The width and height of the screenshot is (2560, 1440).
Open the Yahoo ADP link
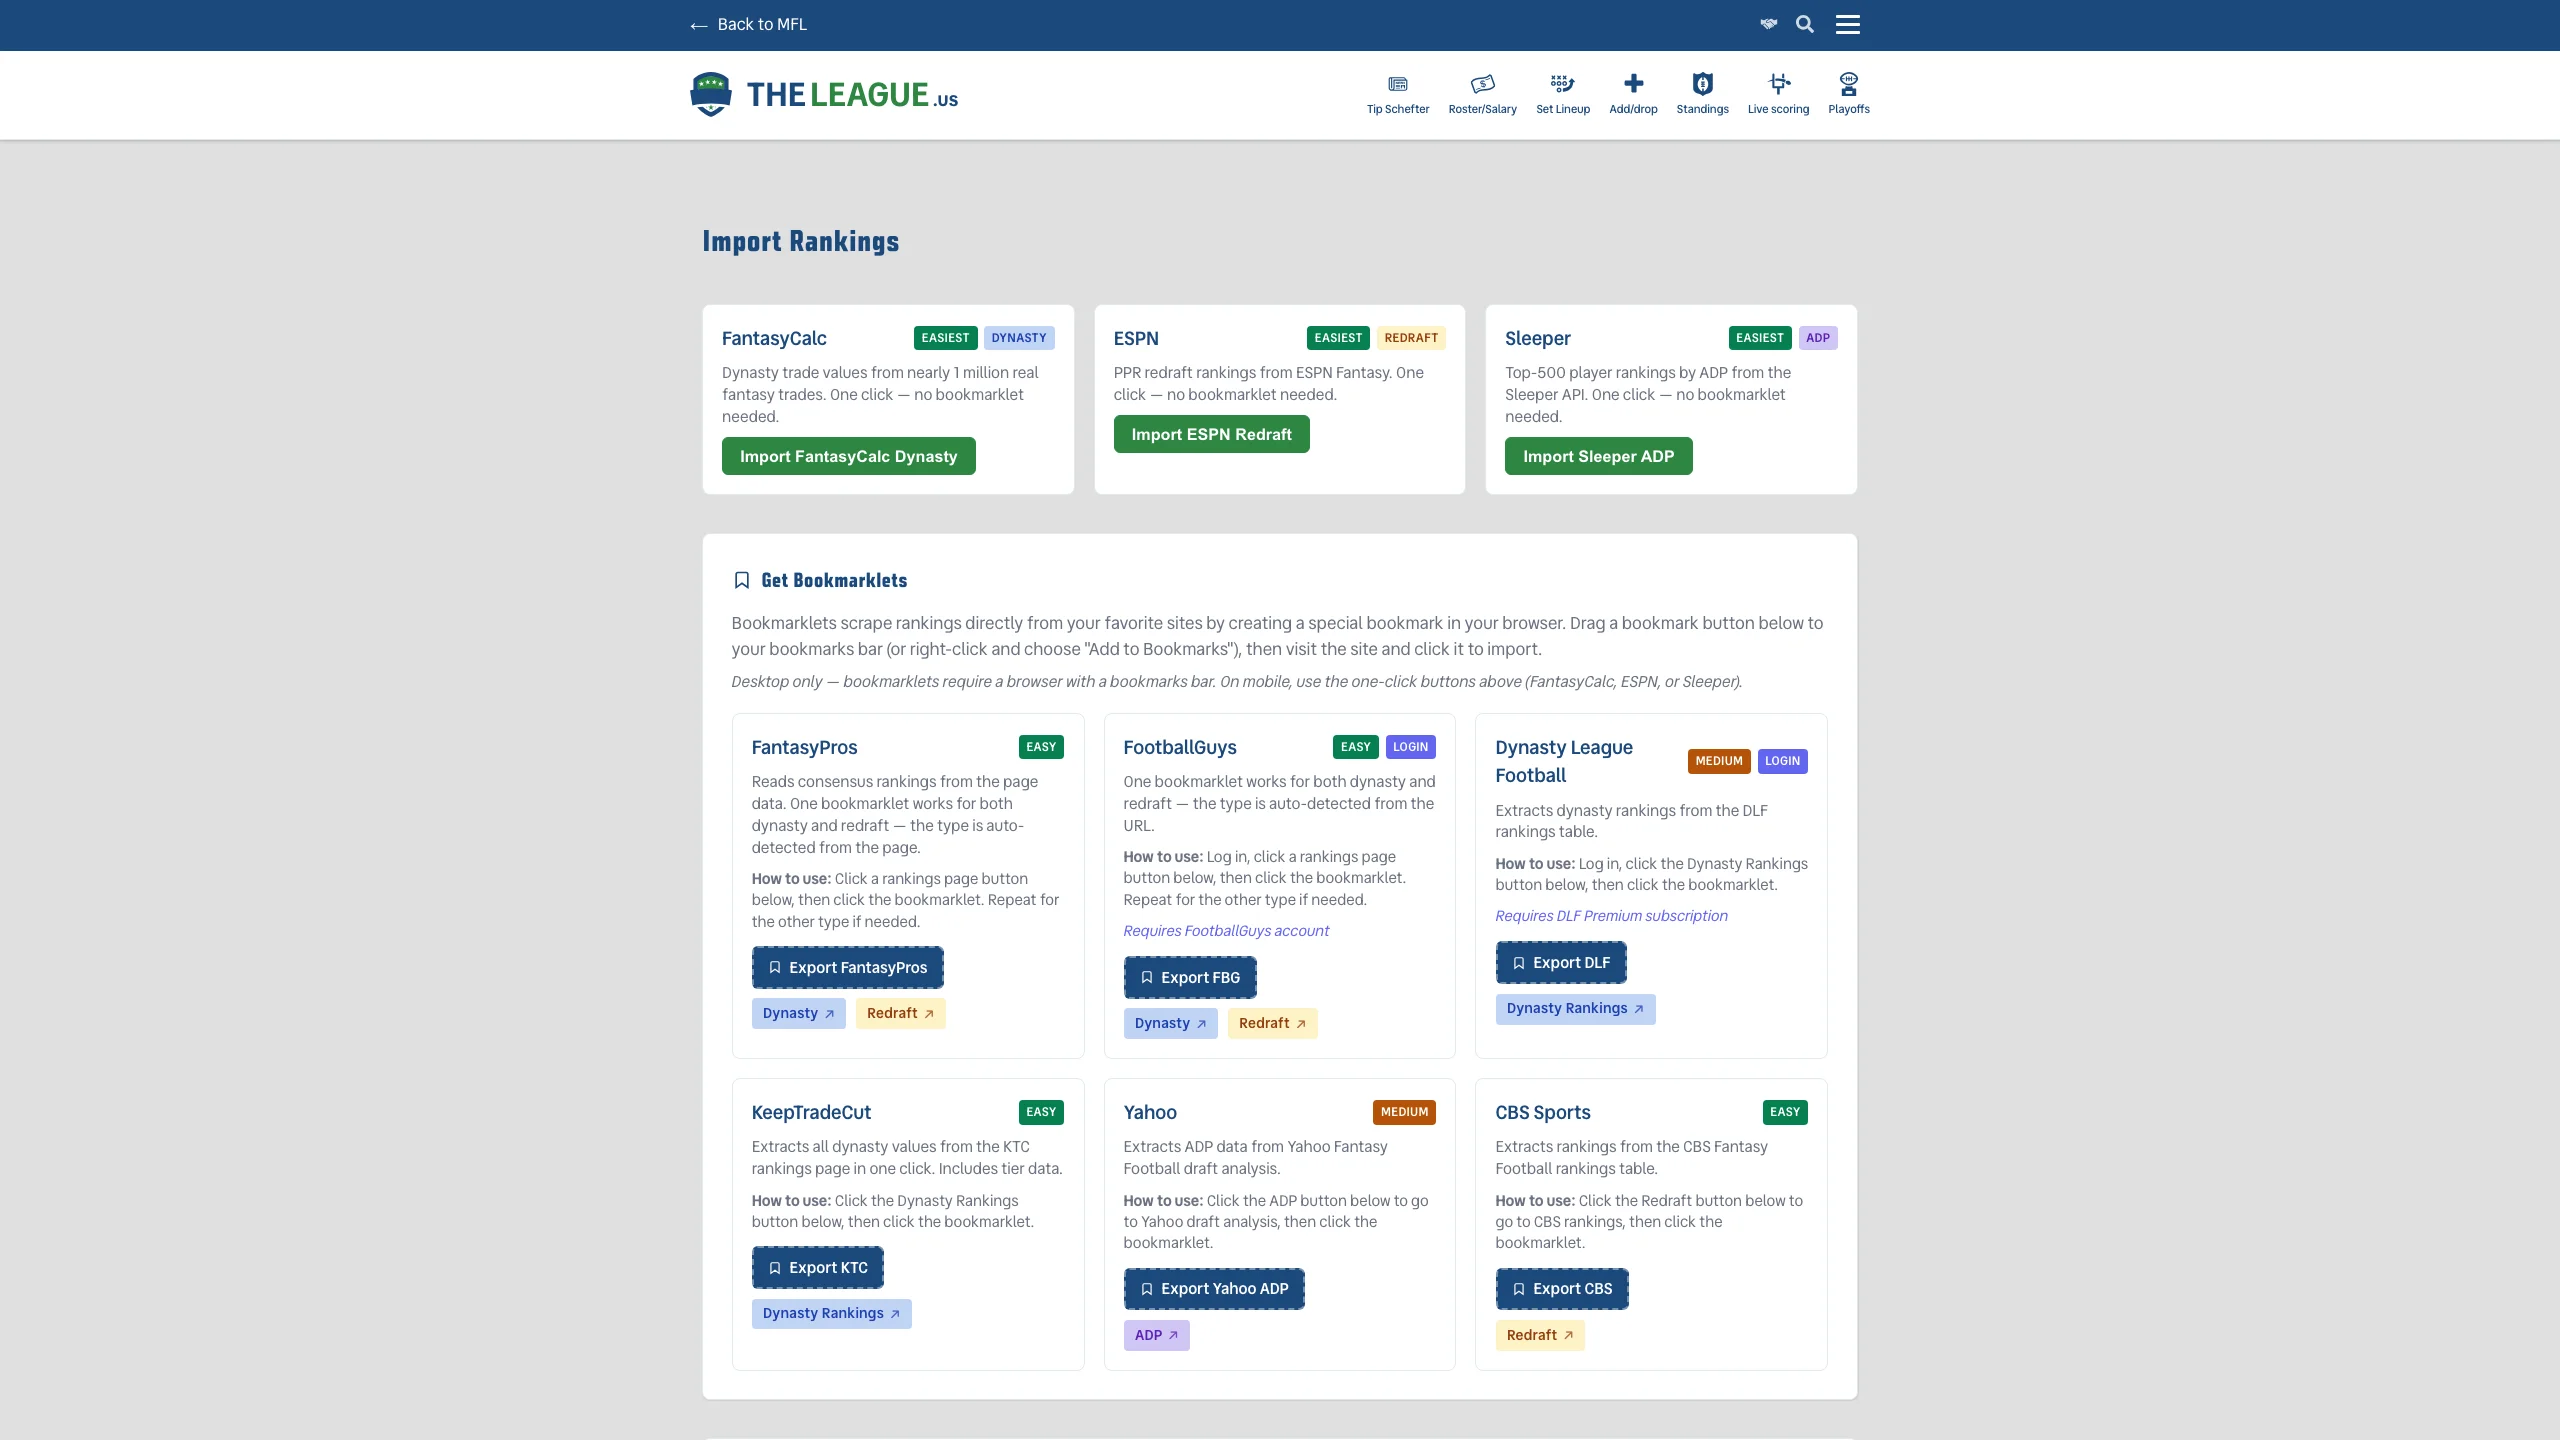coord(1156,1335)
